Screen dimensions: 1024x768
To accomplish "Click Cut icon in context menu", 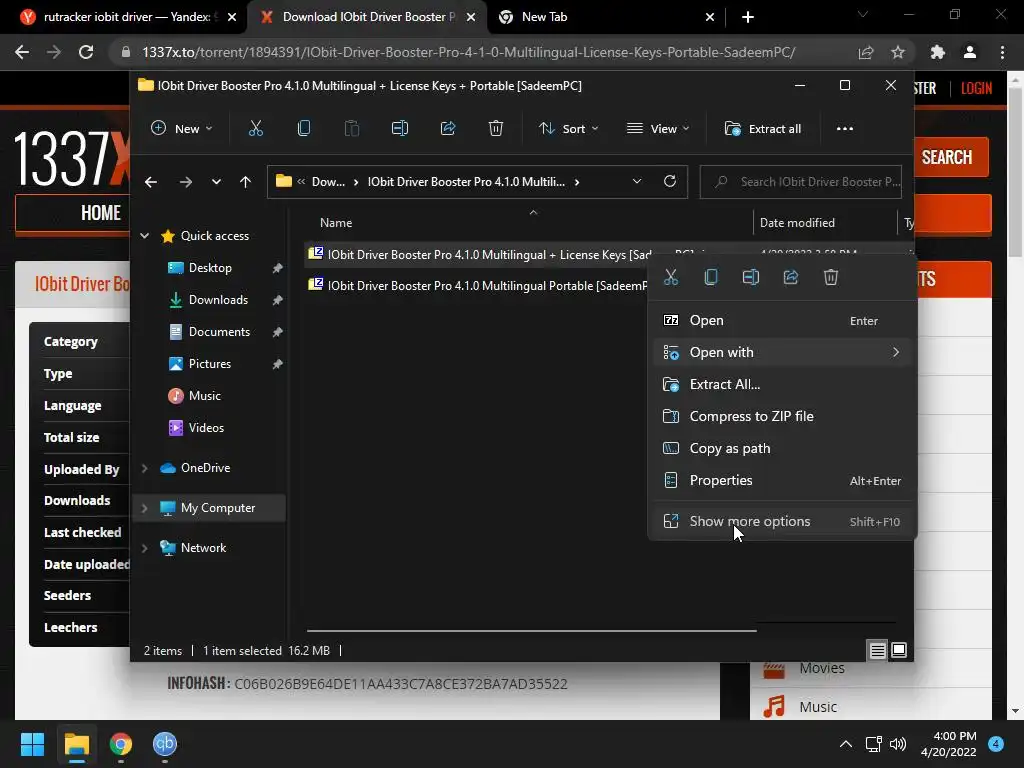I will pyautogui.click(x=671, y=278).
